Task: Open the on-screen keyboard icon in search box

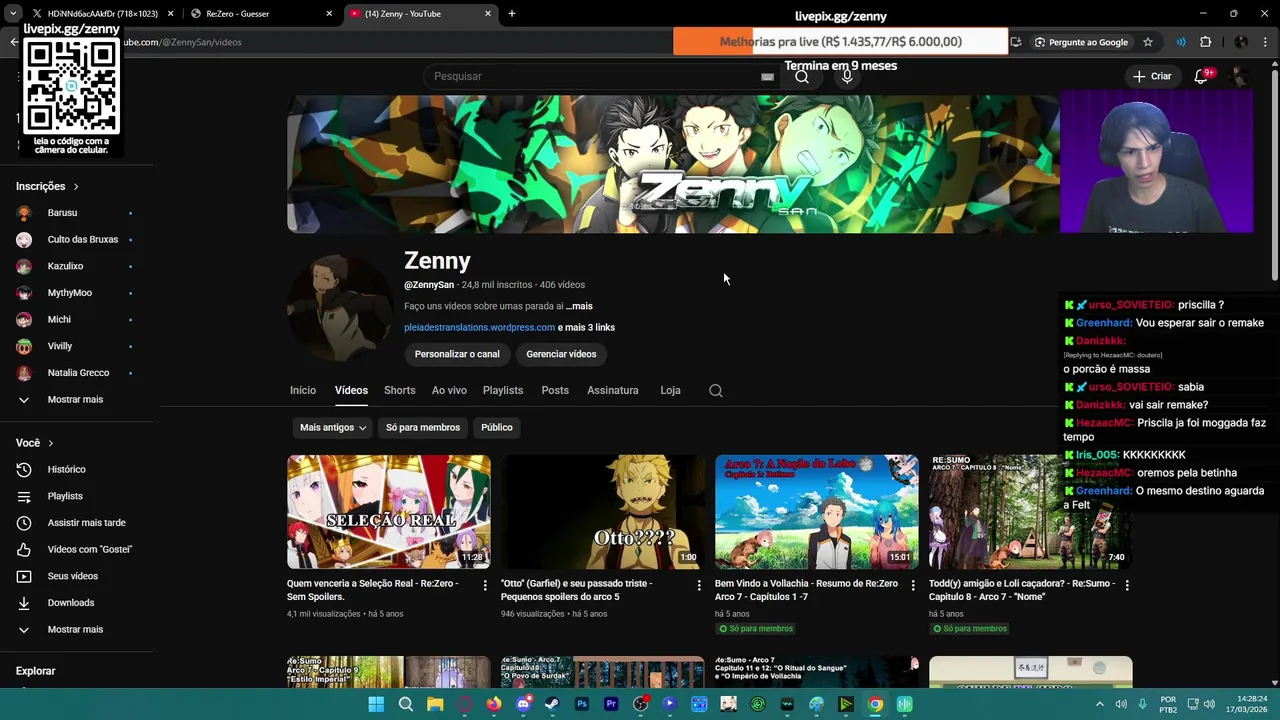Action: (767, 77)
